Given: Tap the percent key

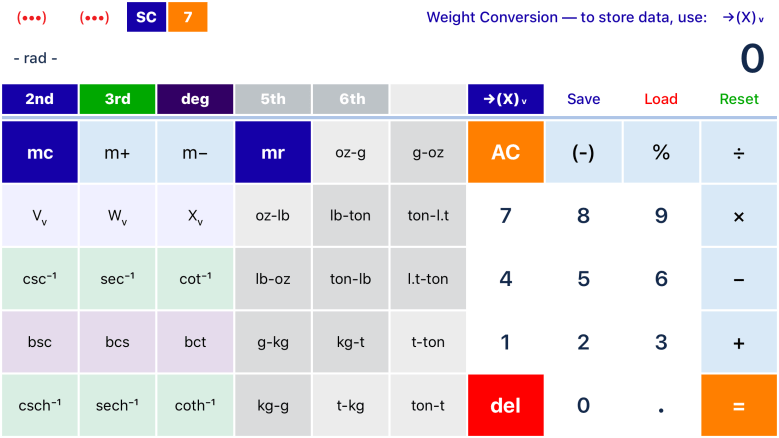Looking at the screenshot, I should coord(661,152).
